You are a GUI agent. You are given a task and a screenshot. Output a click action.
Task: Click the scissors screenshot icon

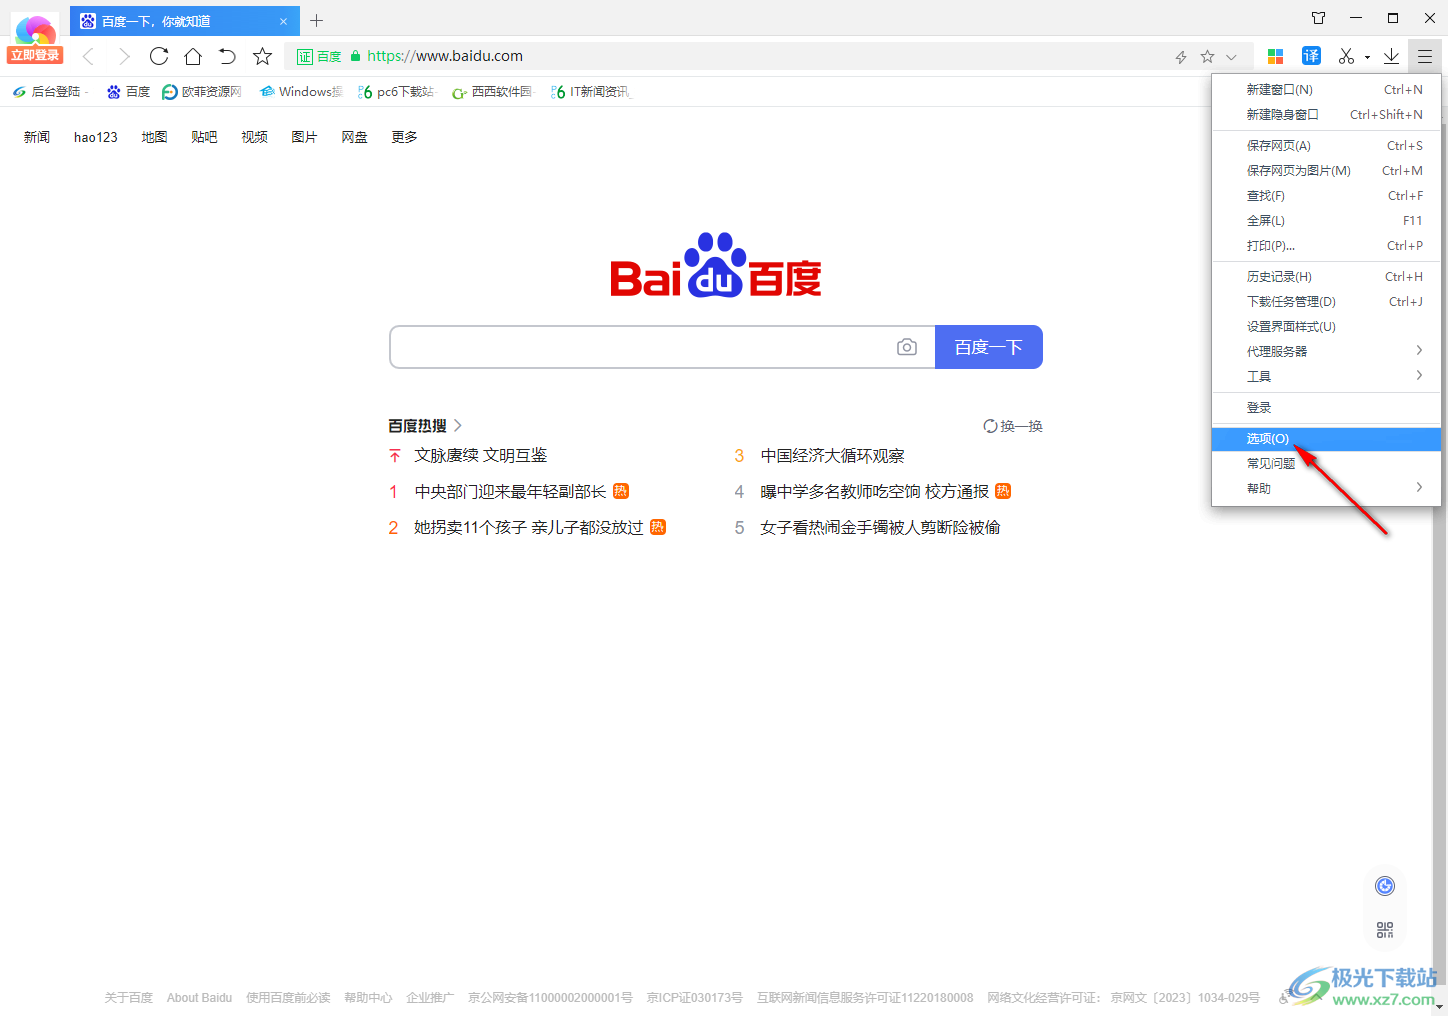[x=1346, y=56]
